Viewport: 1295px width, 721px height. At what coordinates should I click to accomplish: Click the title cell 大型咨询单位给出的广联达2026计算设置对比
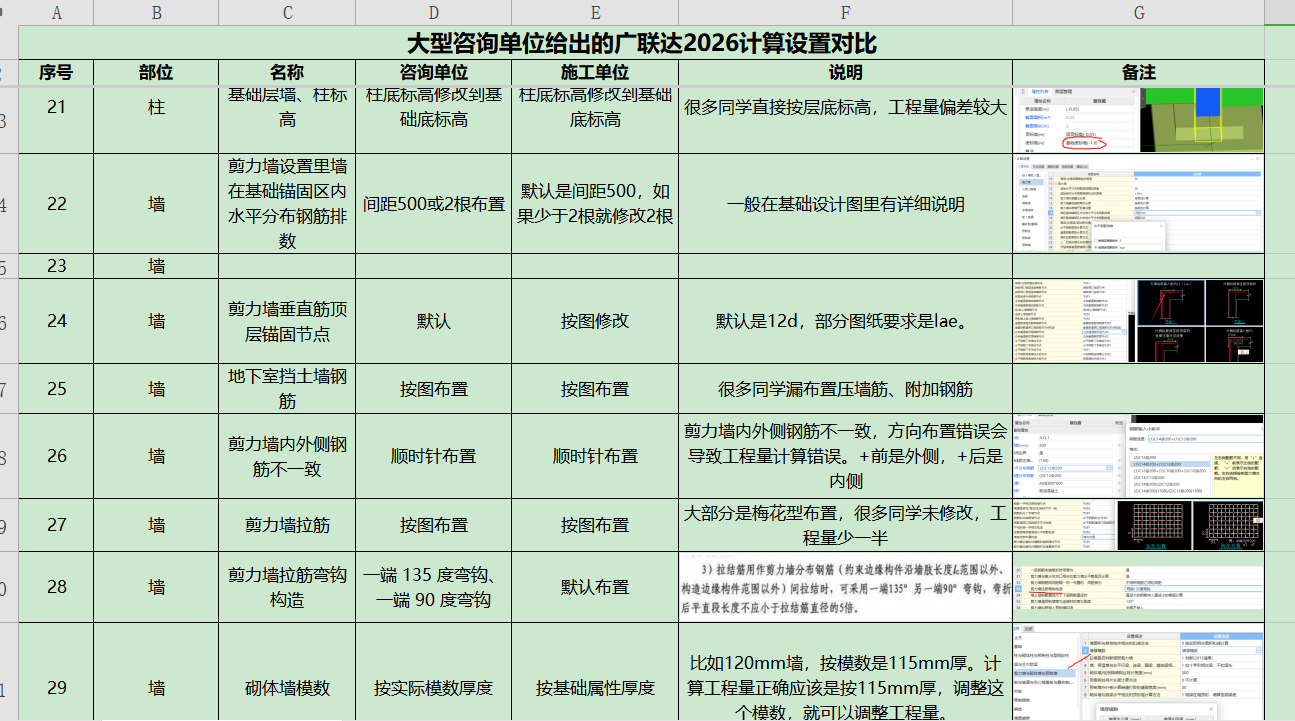point(642,43)
